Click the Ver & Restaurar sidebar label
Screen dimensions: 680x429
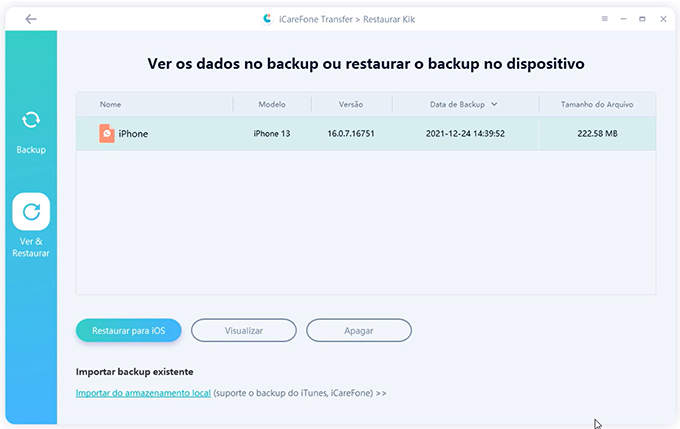tap(31, 247)
